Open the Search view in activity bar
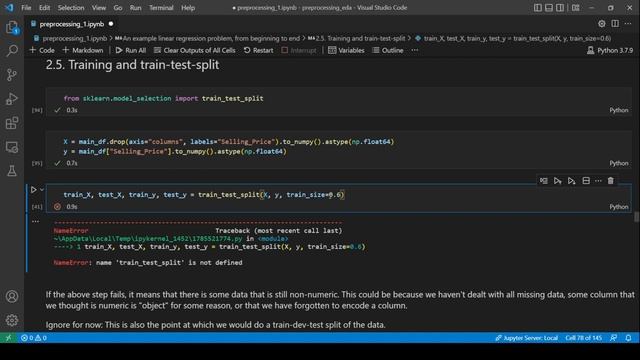Screen dimensions: 640x360 [x=12, y=51]
